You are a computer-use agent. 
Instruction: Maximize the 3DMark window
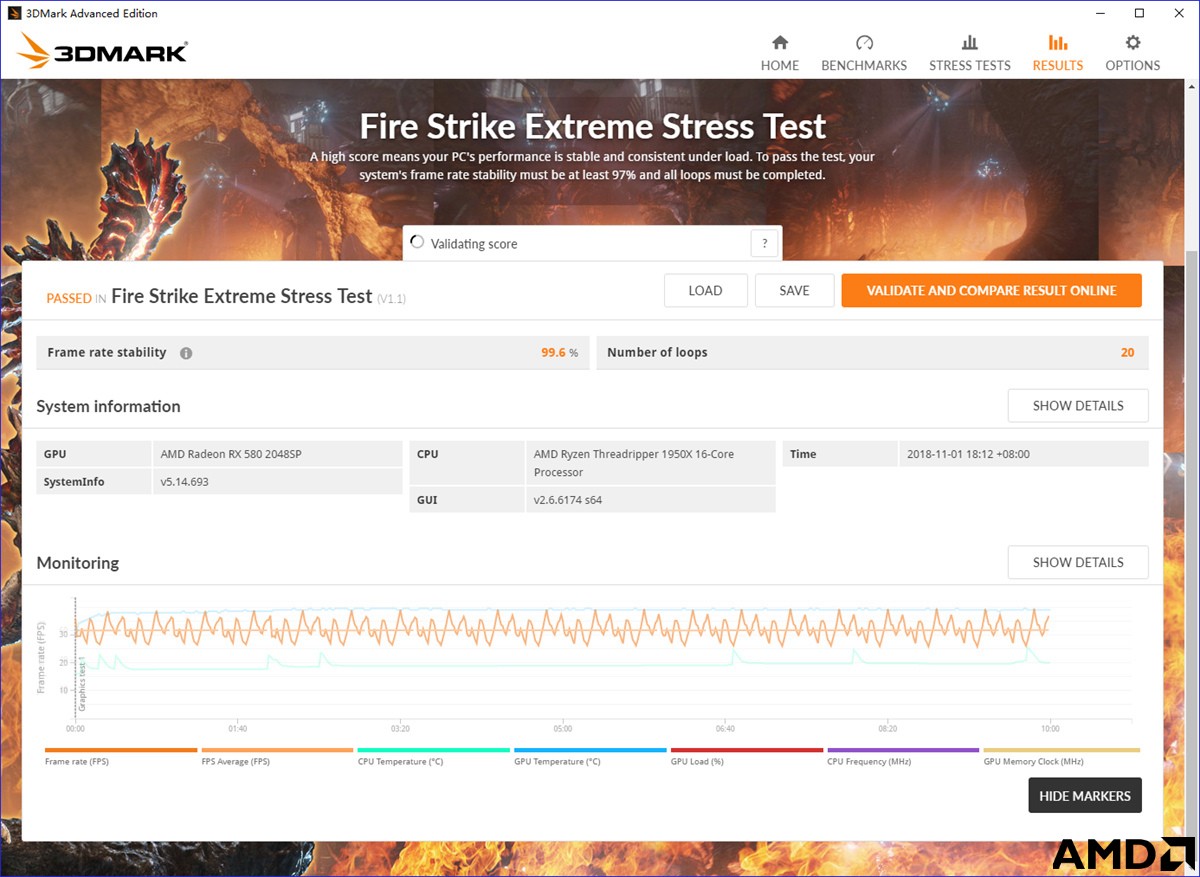pos(1139,13)
